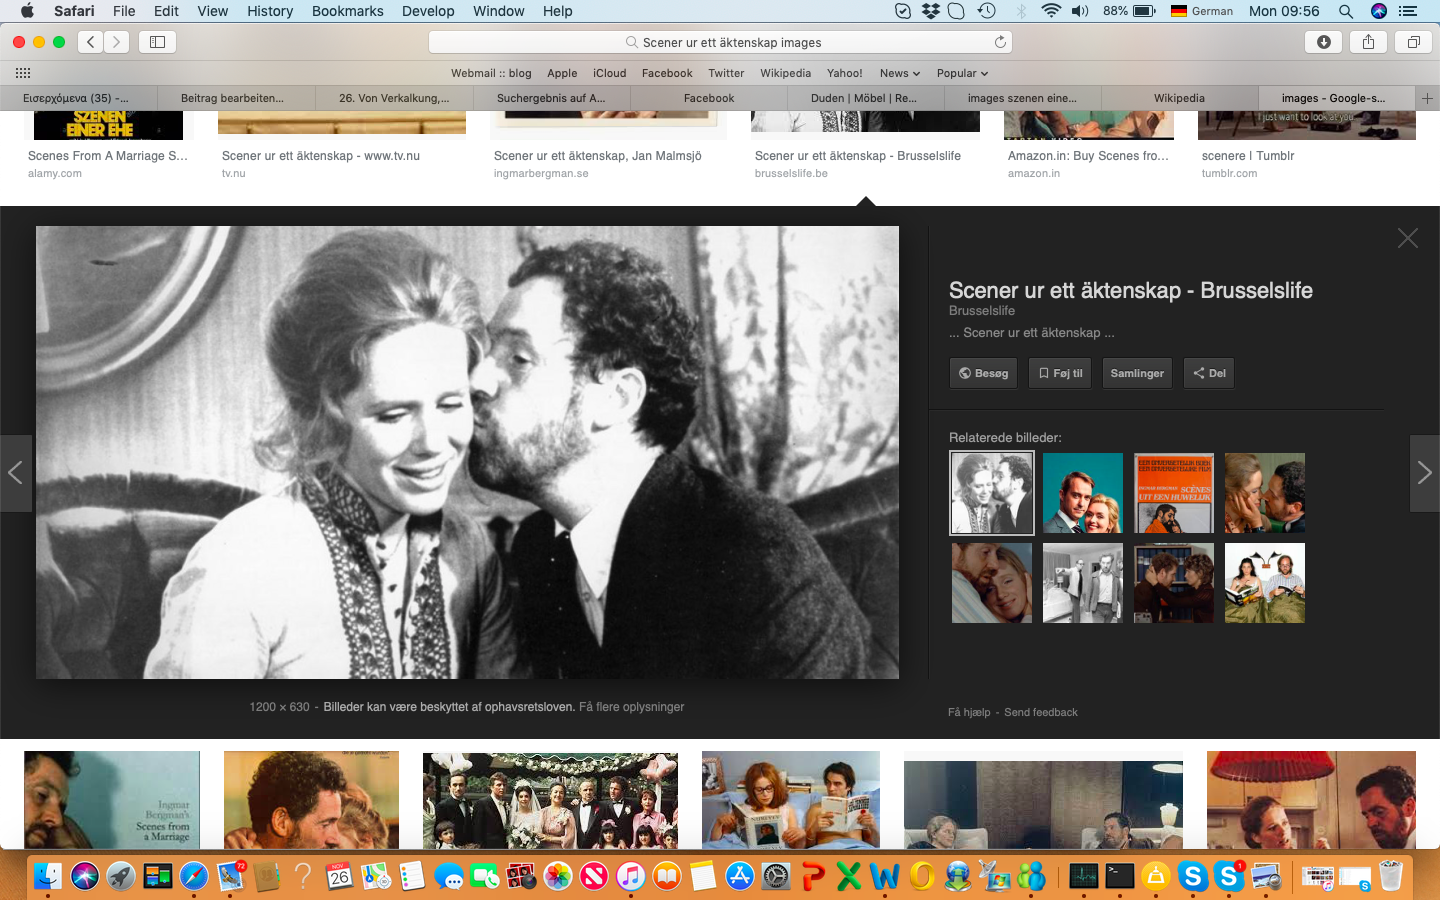Open the Apple menu
The height and width of the screenshot is (900, 1440).
pyautogui.click(x=27, y=11)
